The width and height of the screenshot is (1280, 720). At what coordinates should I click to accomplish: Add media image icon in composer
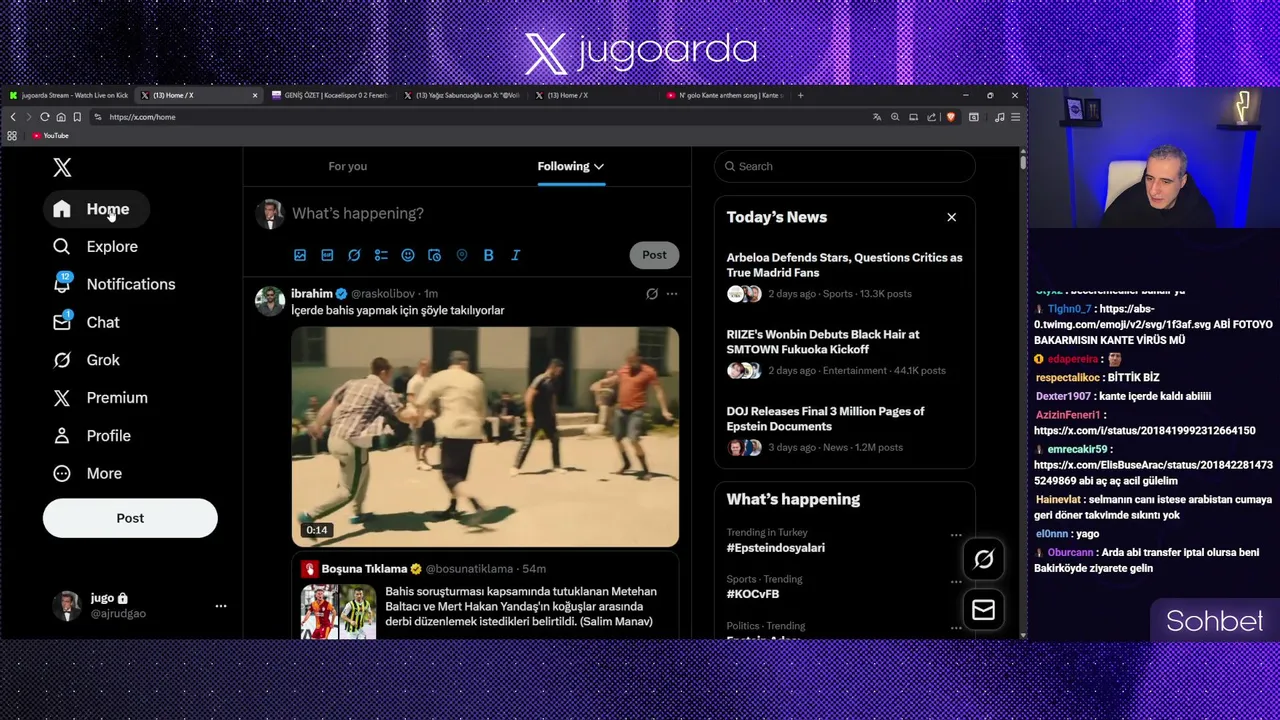(300, 255)
